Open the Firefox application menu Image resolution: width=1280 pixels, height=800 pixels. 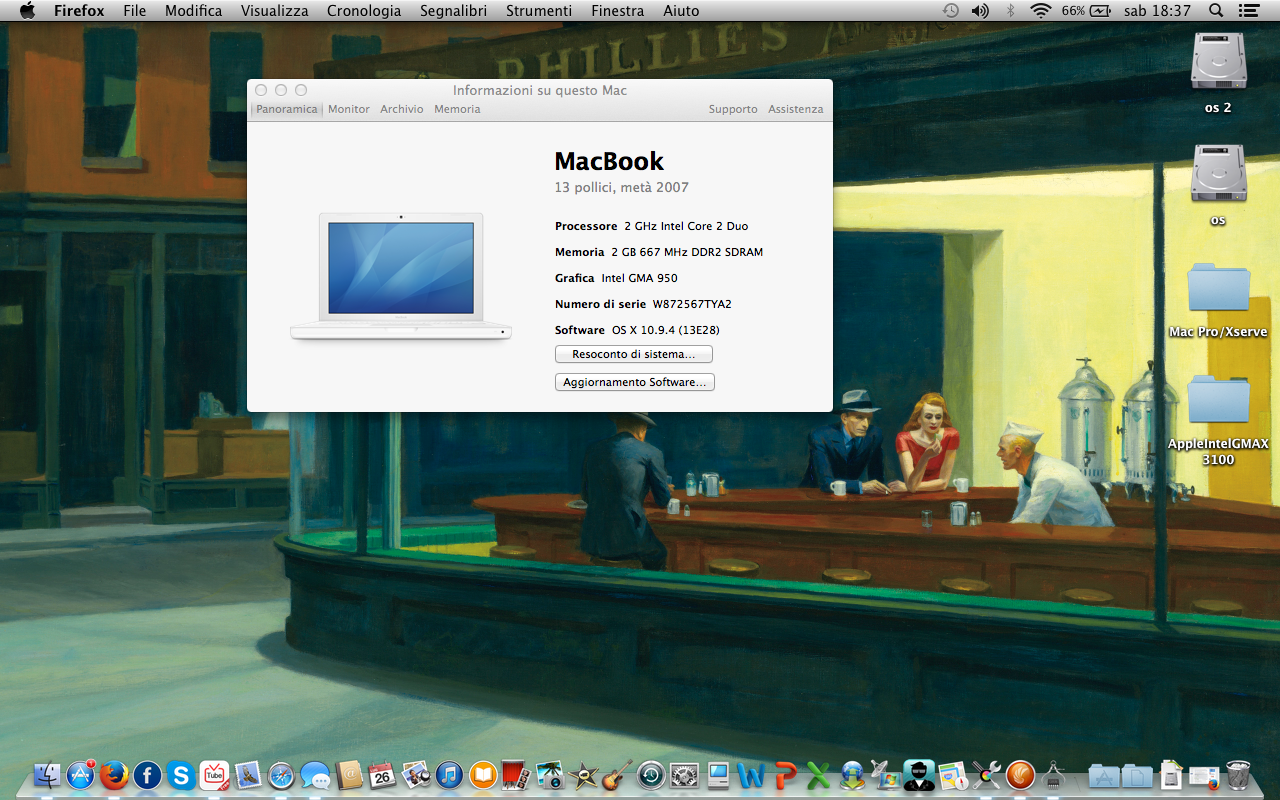pos(79,11)
